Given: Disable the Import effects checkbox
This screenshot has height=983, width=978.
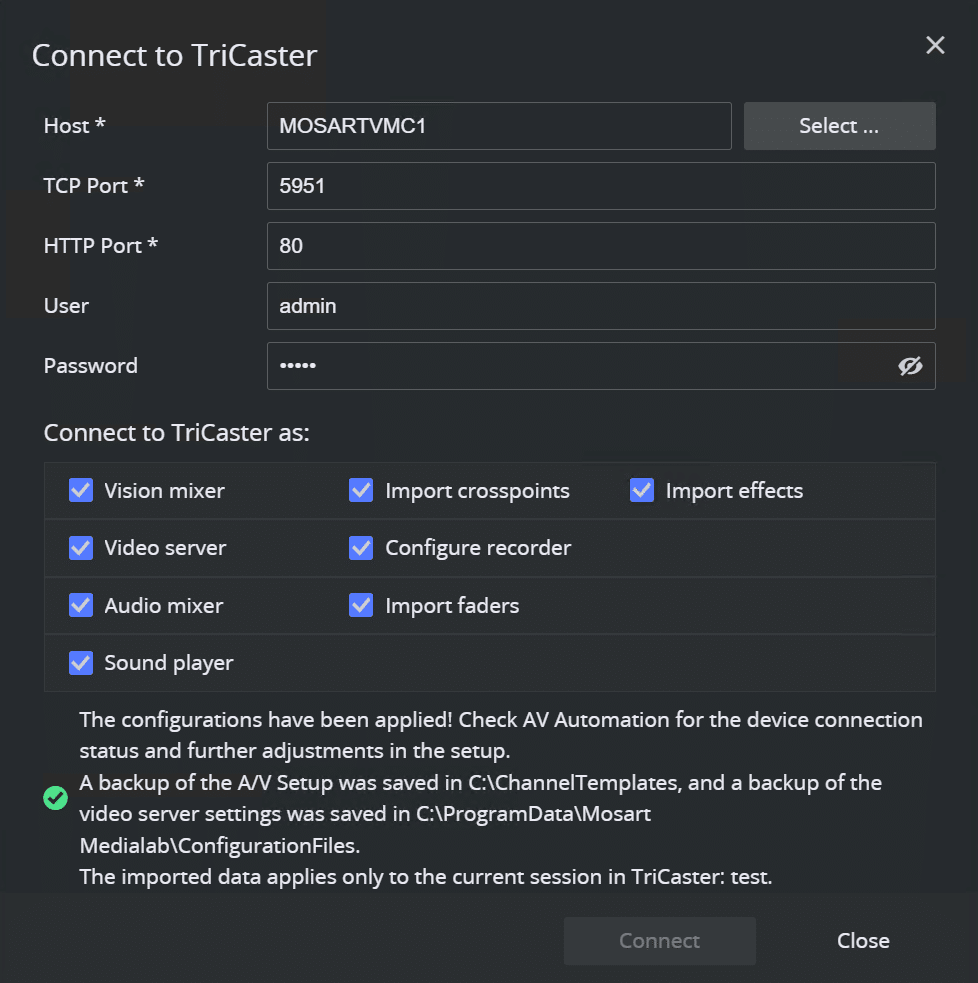Looking at the screenshot, I should [x=642, y=490].
